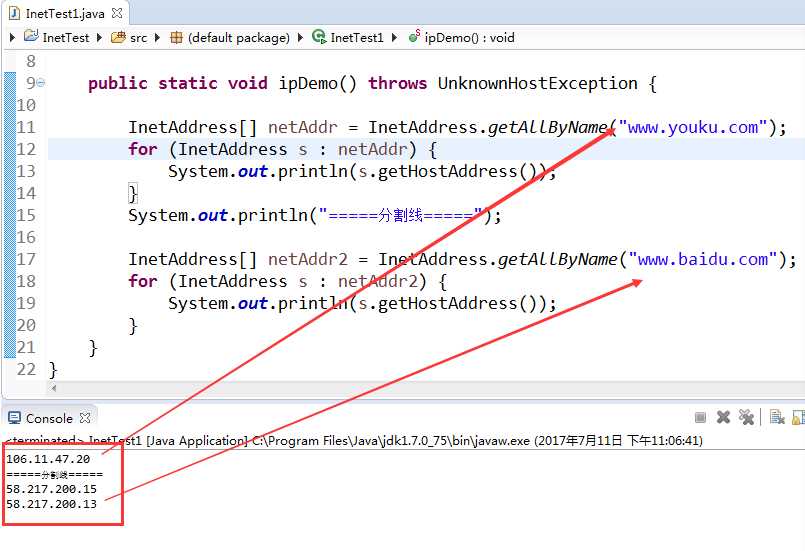Click getAllByName call on line 11
This screenshot has width=805, height=551.
[547, 127]
